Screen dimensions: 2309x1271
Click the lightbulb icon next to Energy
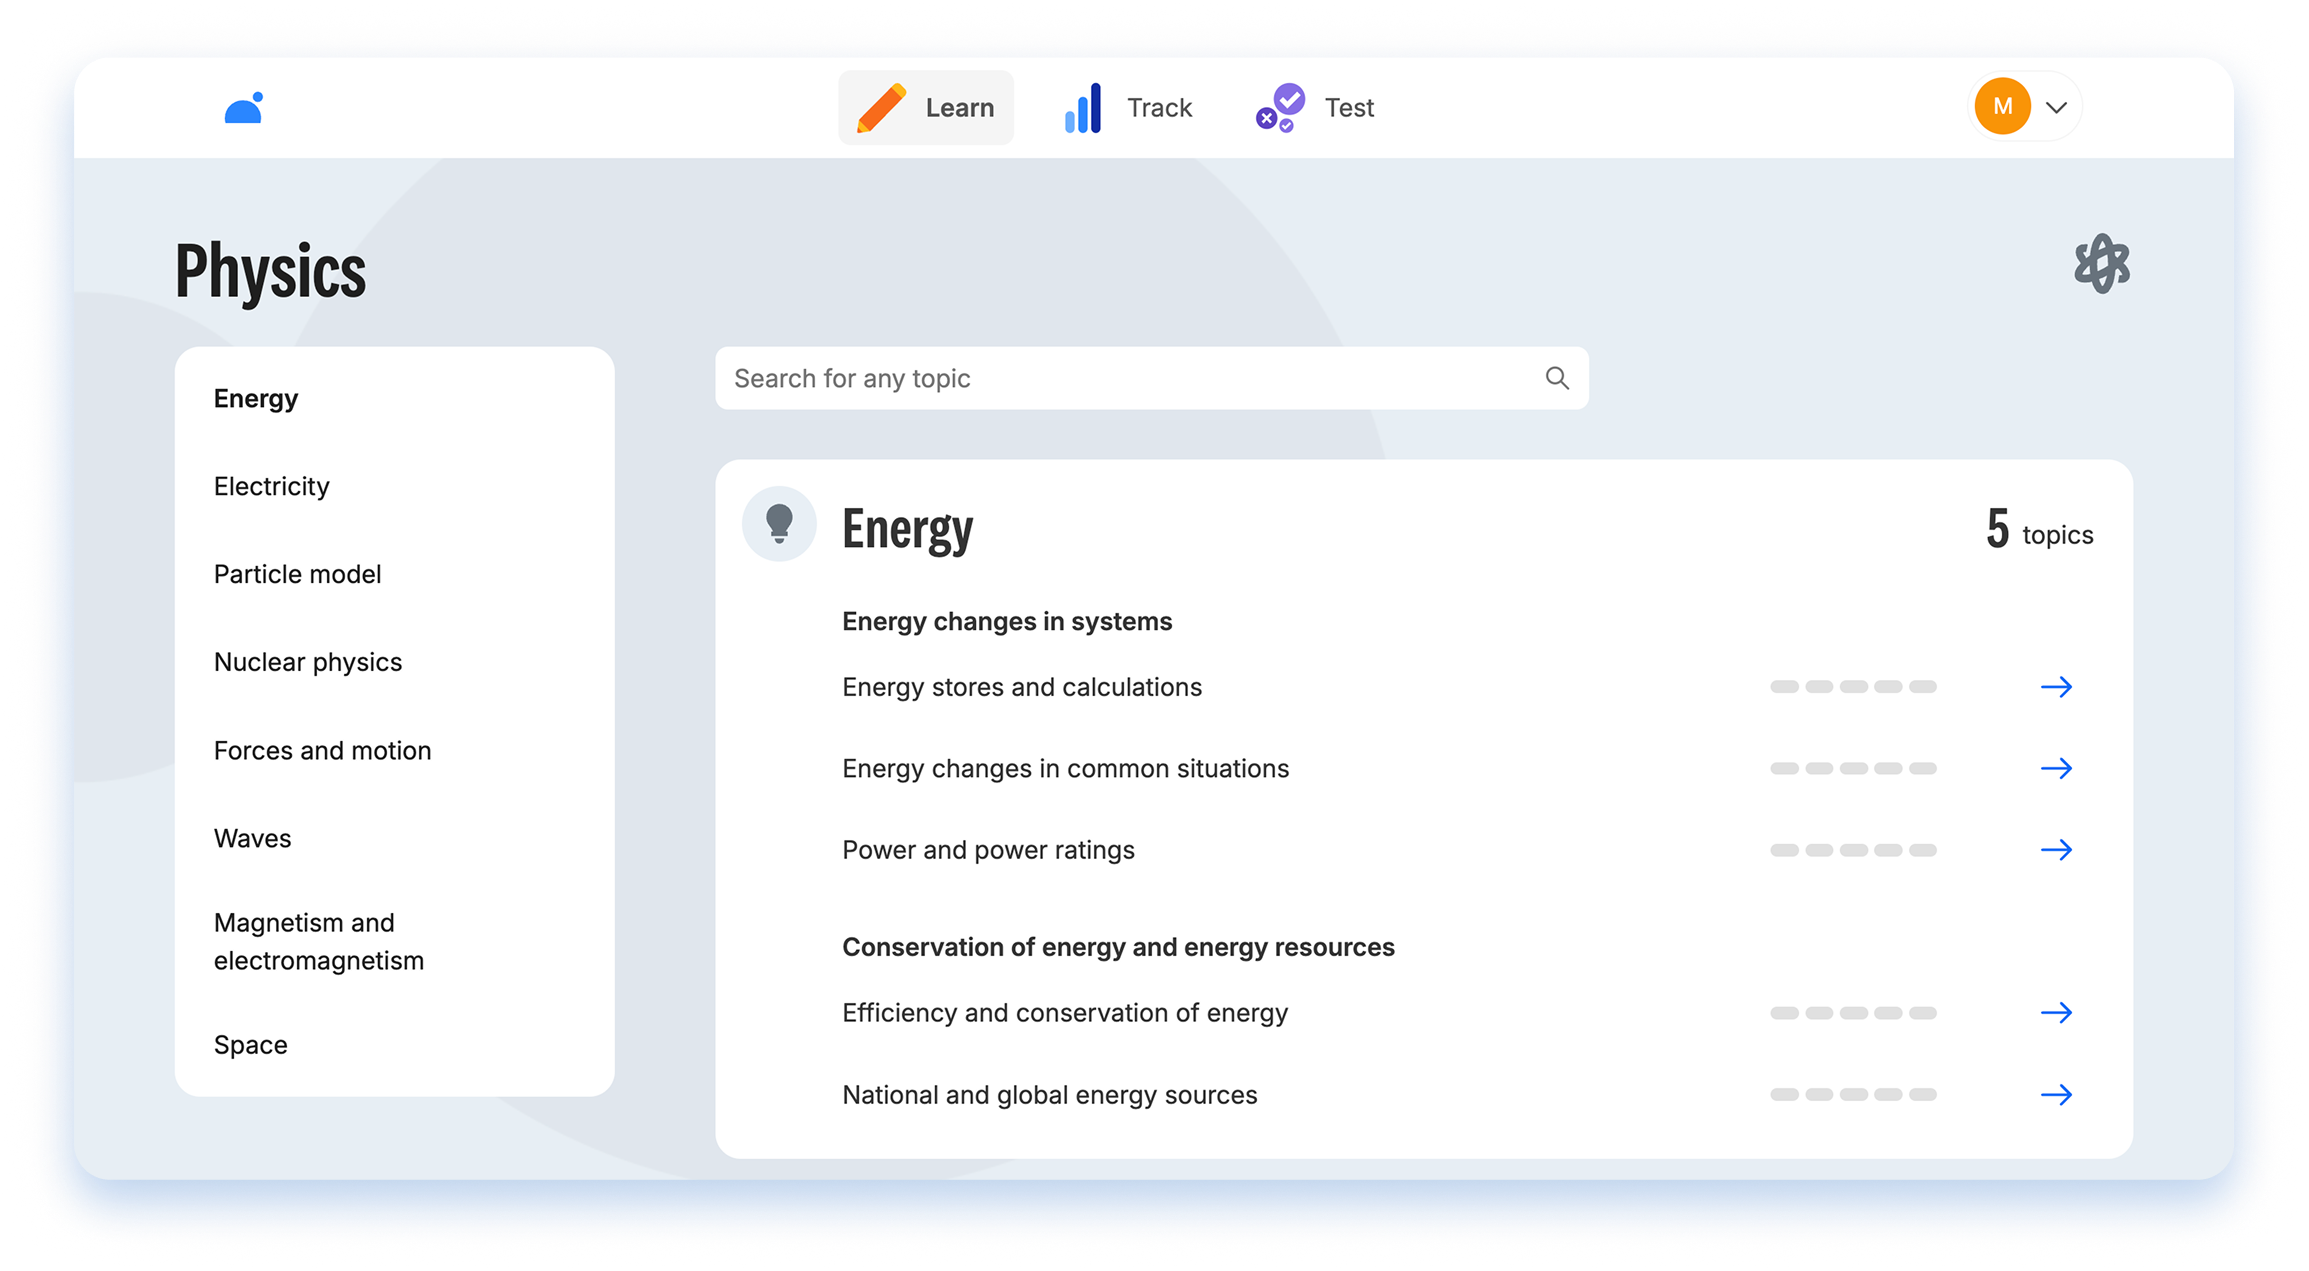tap(779, 524)
